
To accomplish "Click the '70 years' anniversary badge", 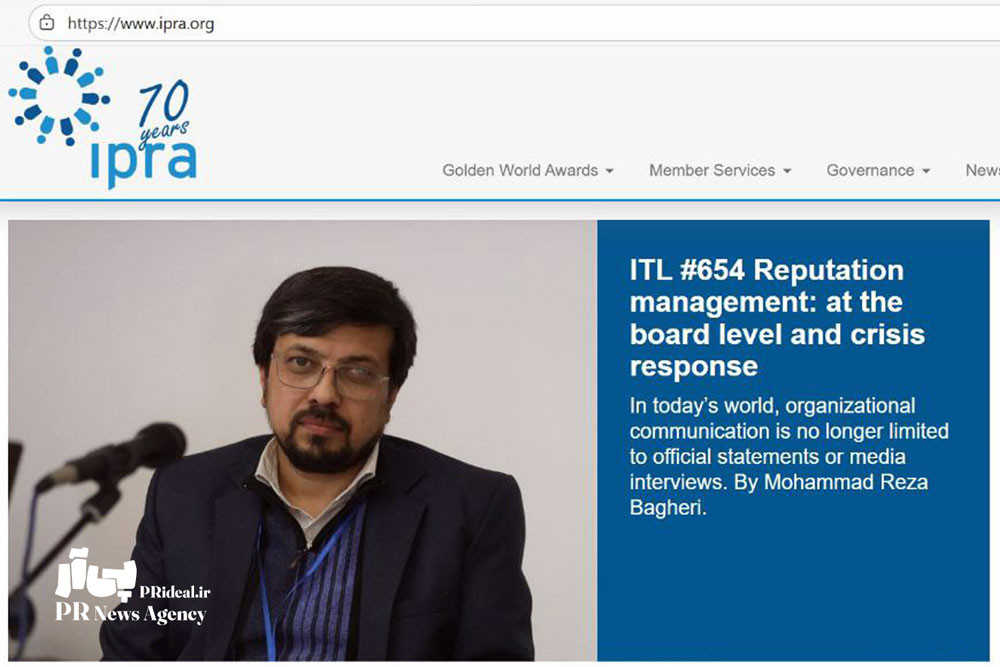I will pos(163,108).
